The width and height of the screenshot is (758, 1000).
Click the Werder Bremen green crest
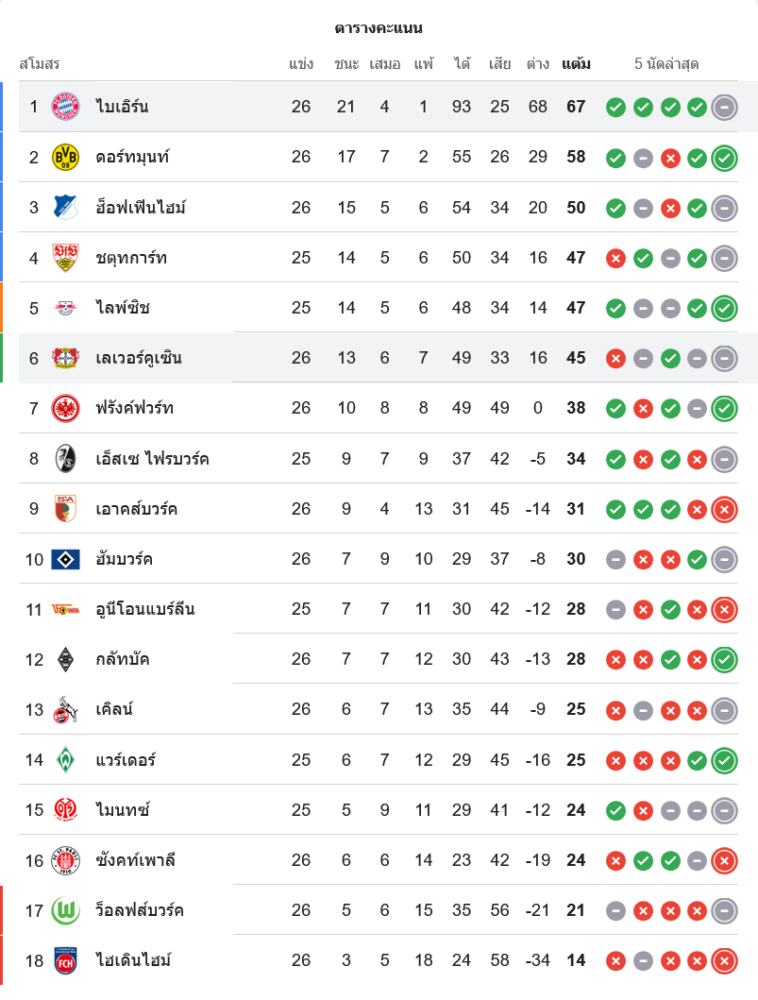coord(66,760)
